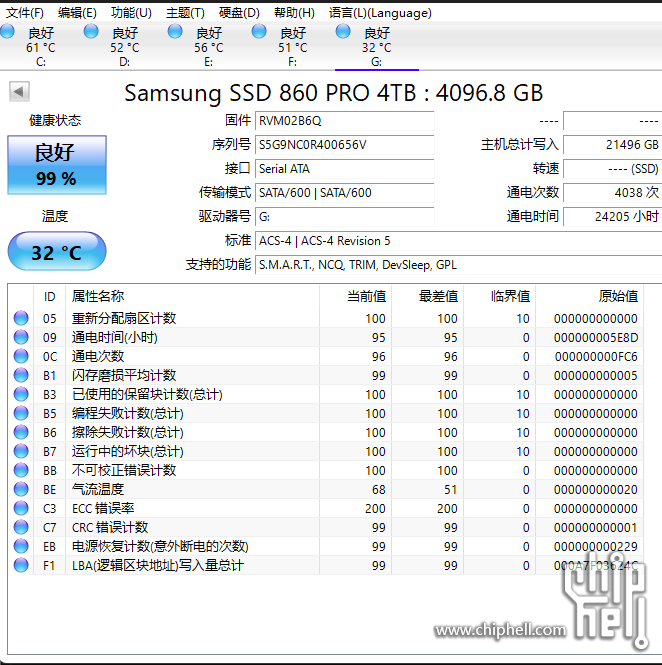Select the 闪存磨损平均计数 attribute name
Screen dimensions: 662x665
tap(124, 375)
